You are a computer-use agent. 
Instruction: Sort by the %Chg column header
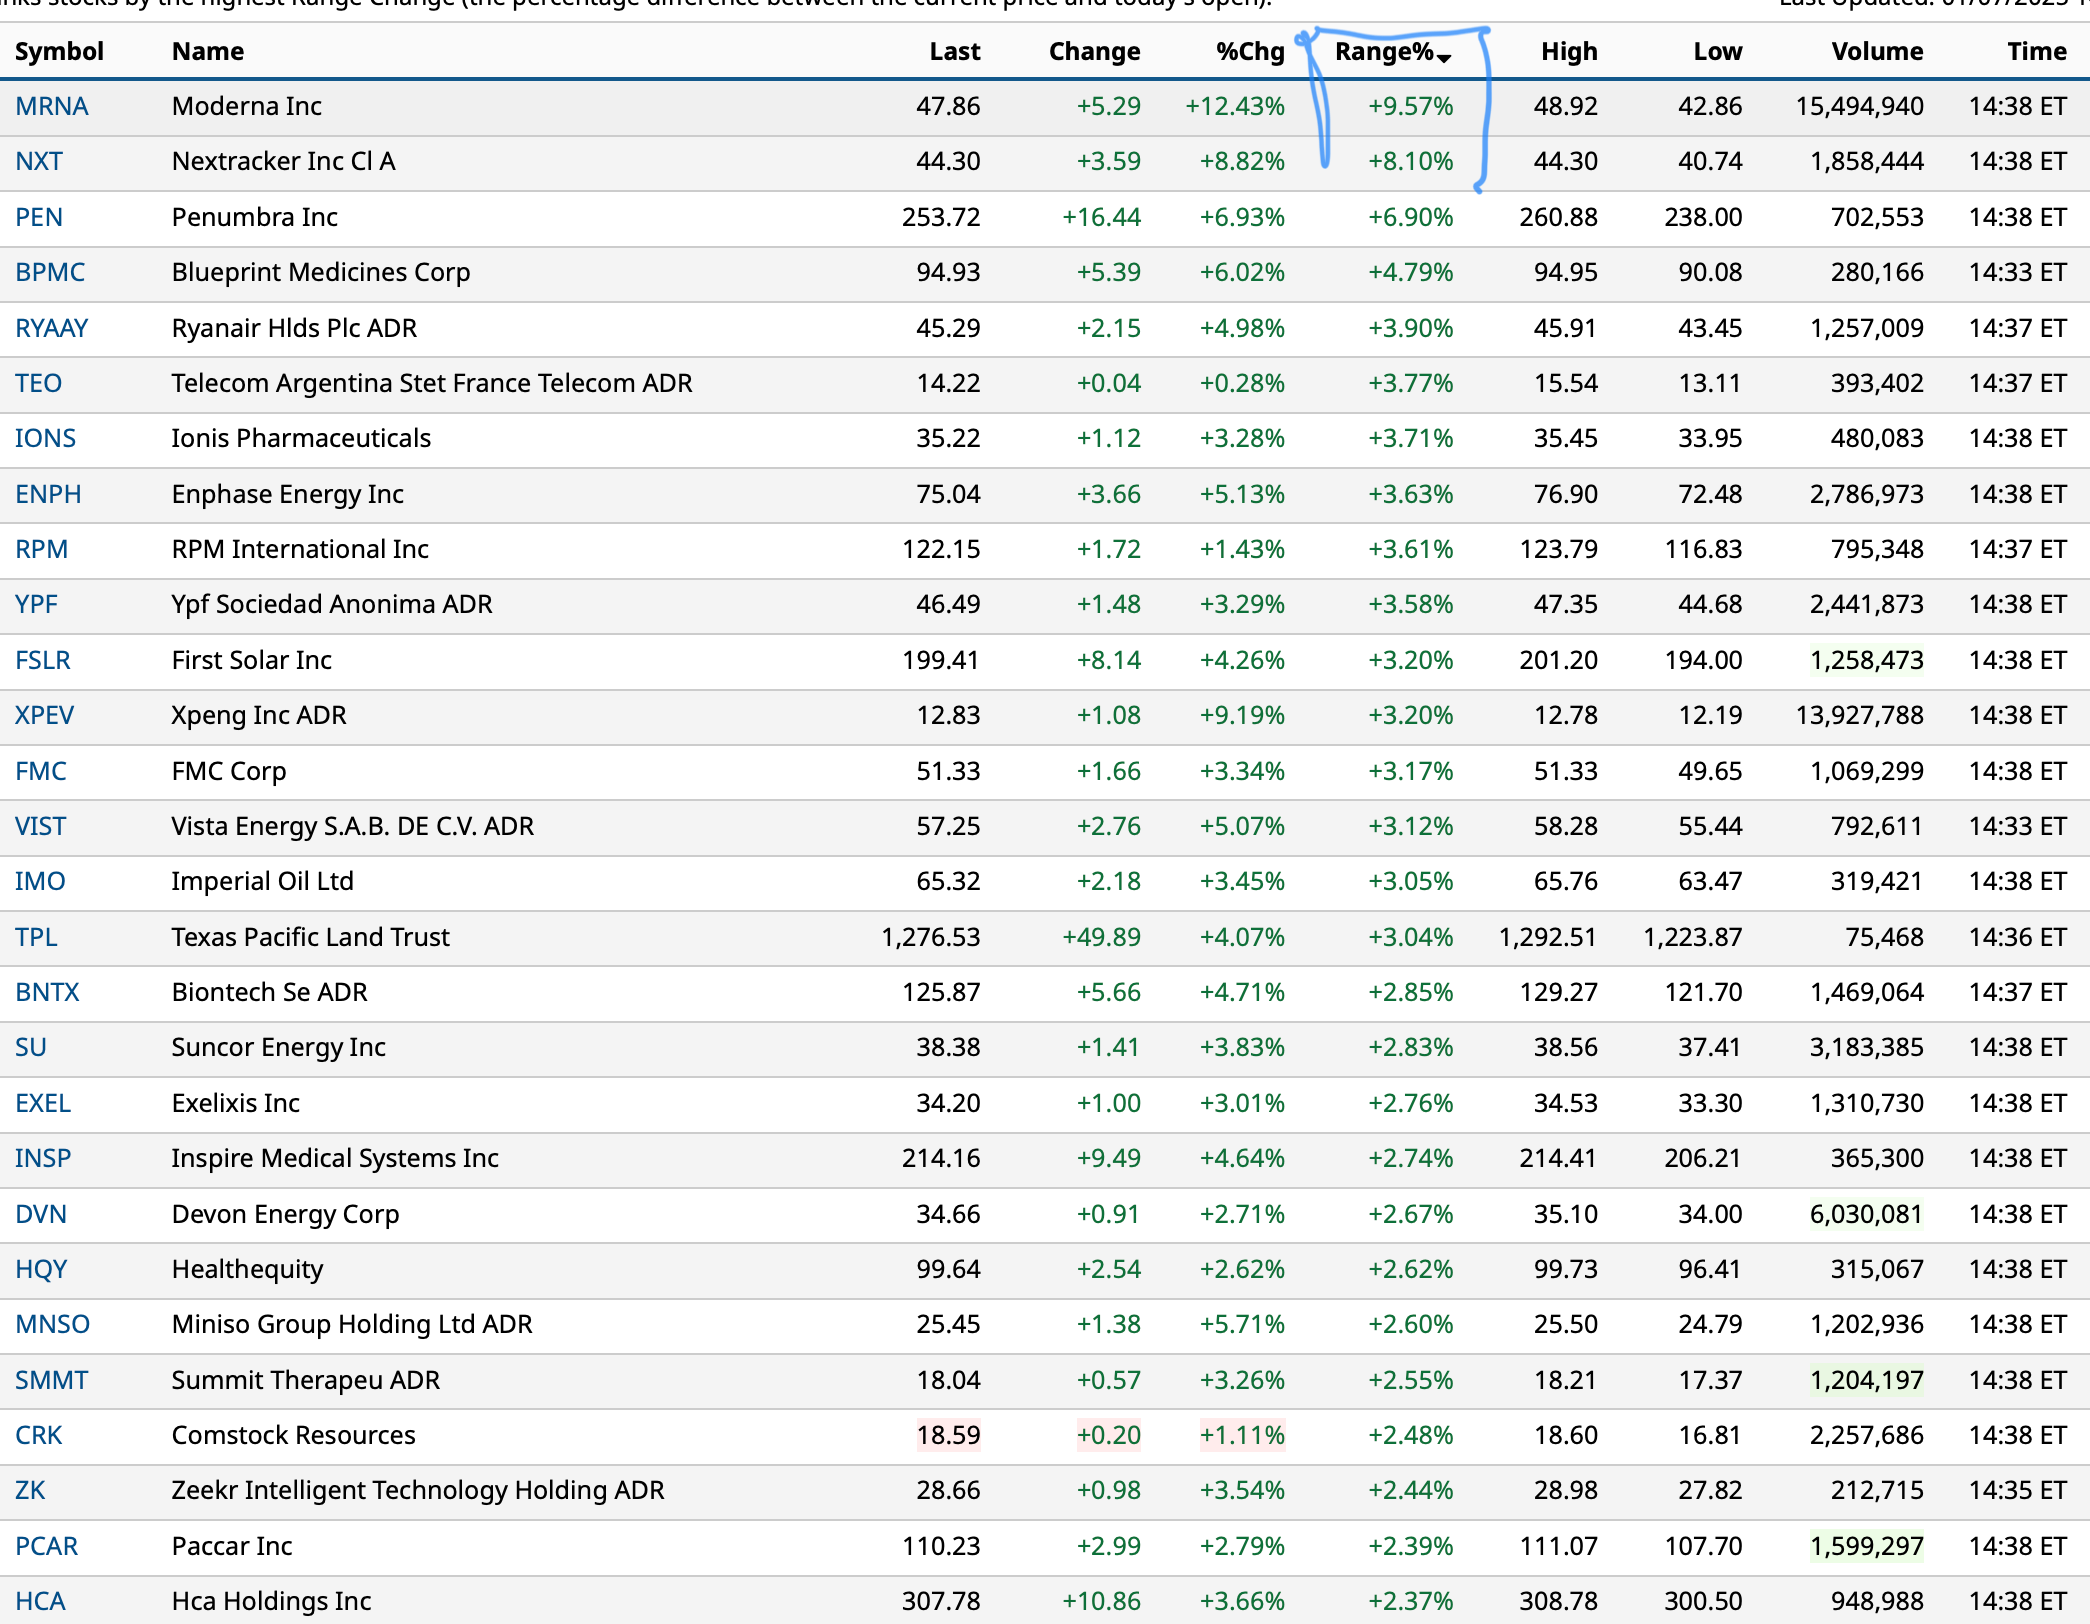pyautogui.click(x=1249, y=52)
